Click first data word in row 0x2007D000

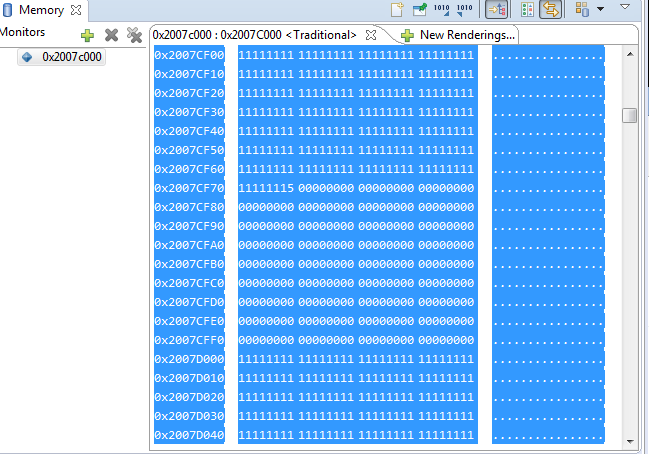coord(266,359)
